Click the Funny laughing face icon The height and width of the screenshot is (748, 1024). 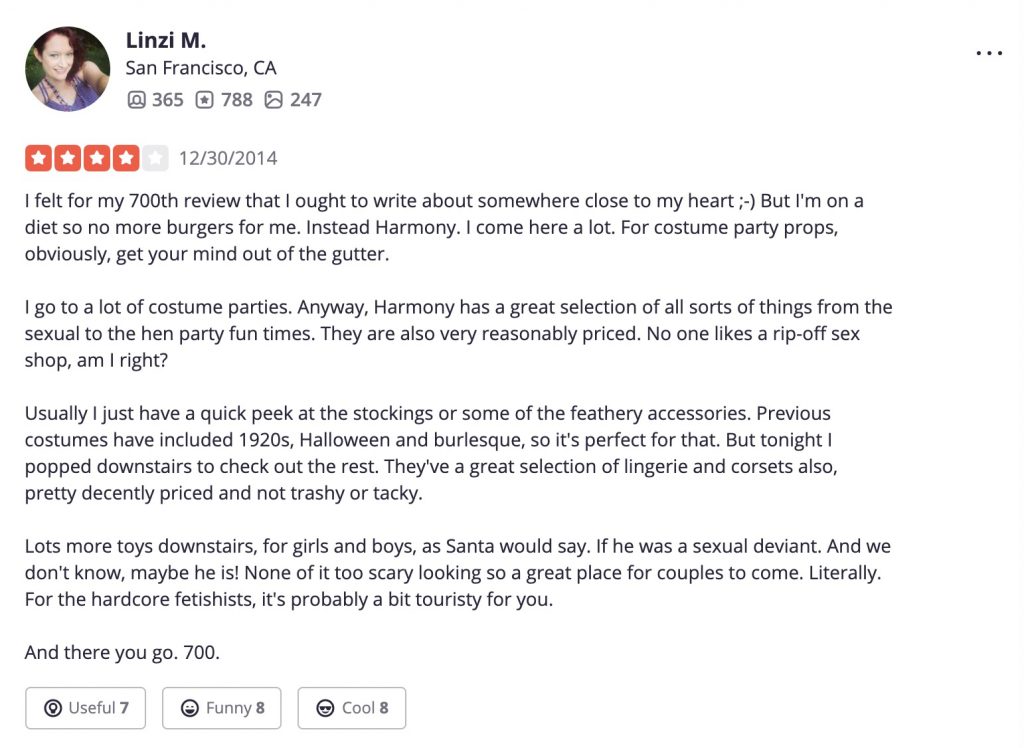(x=189, y=708)
